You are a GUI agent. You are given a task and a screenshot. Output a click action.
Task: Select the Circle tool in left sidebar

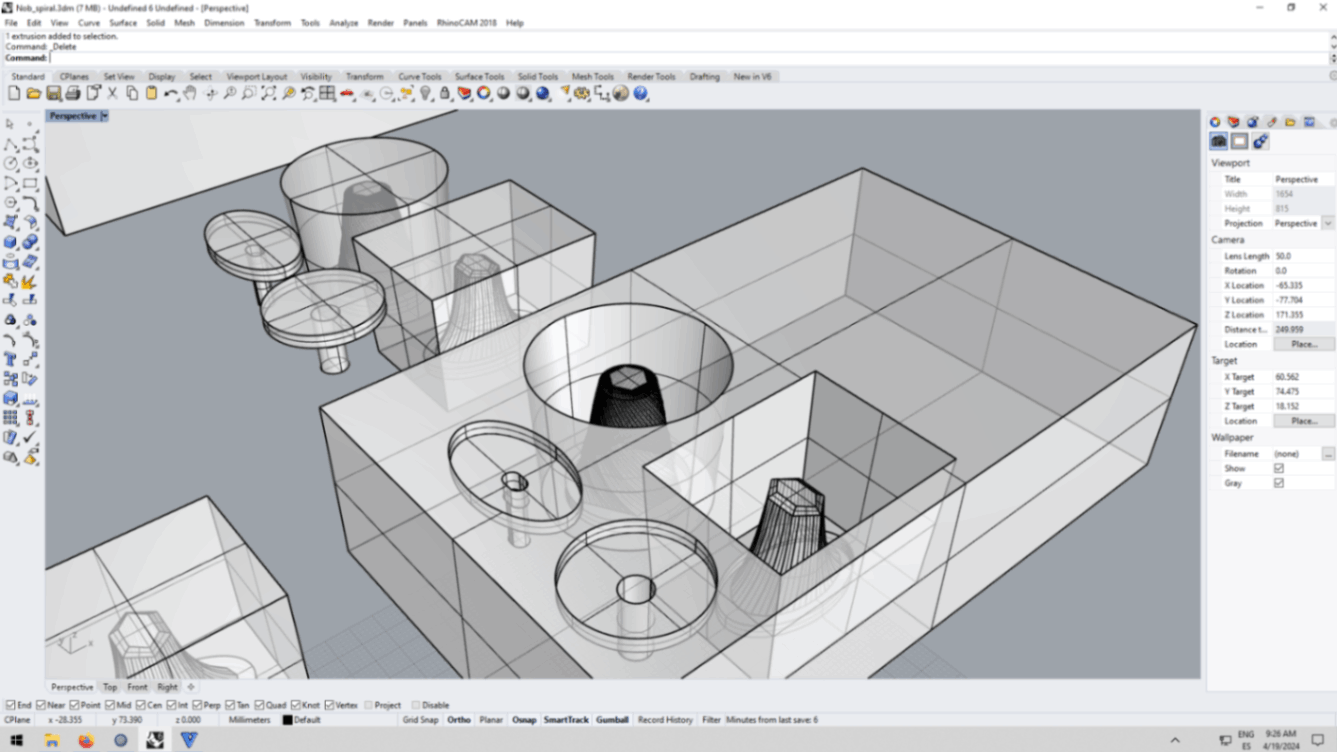tap(10, 163)
